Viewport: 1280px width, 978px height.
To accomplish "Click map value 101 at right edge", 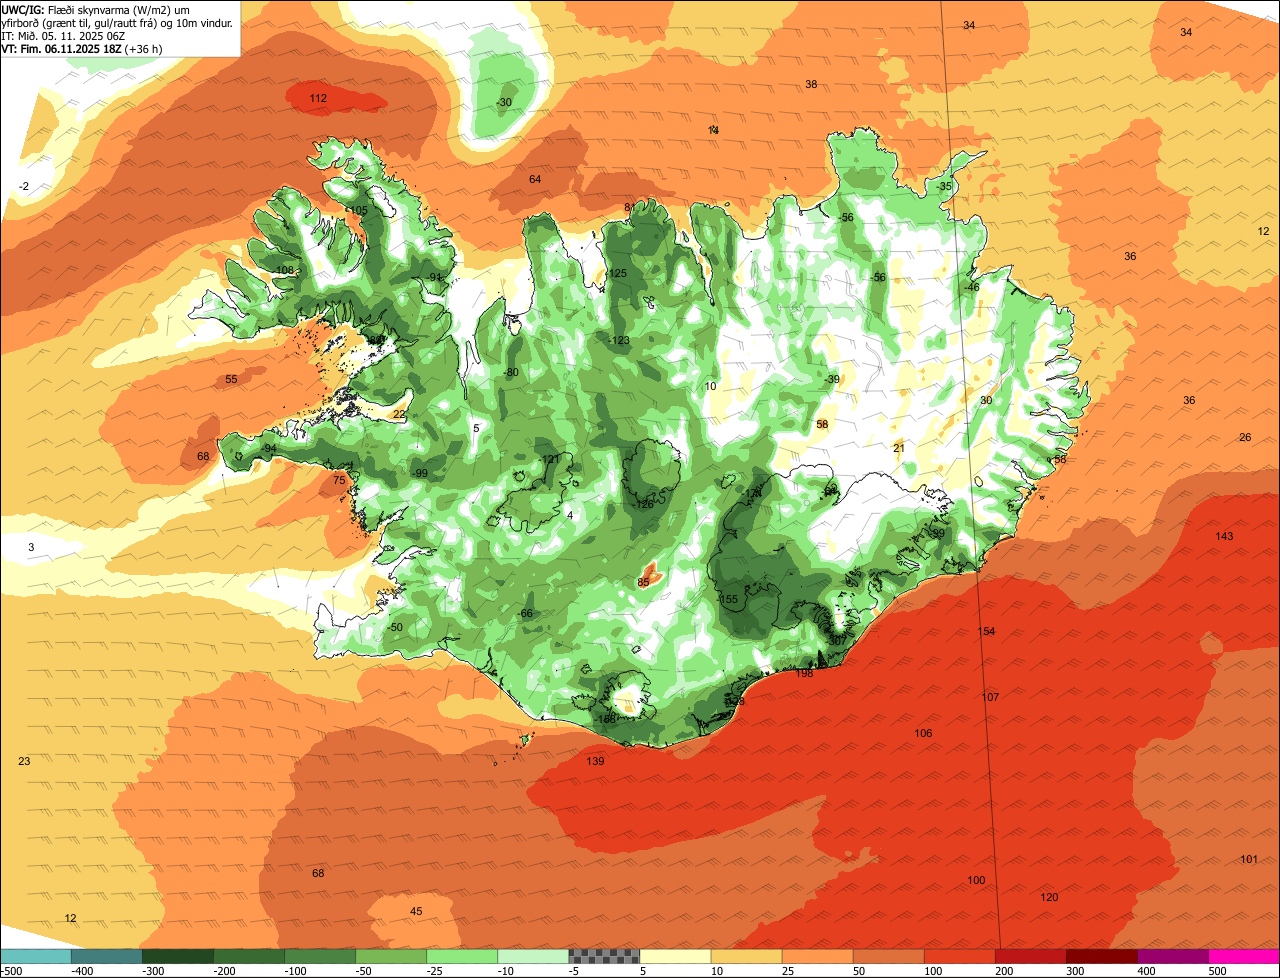I will (x=1249, y=859).
